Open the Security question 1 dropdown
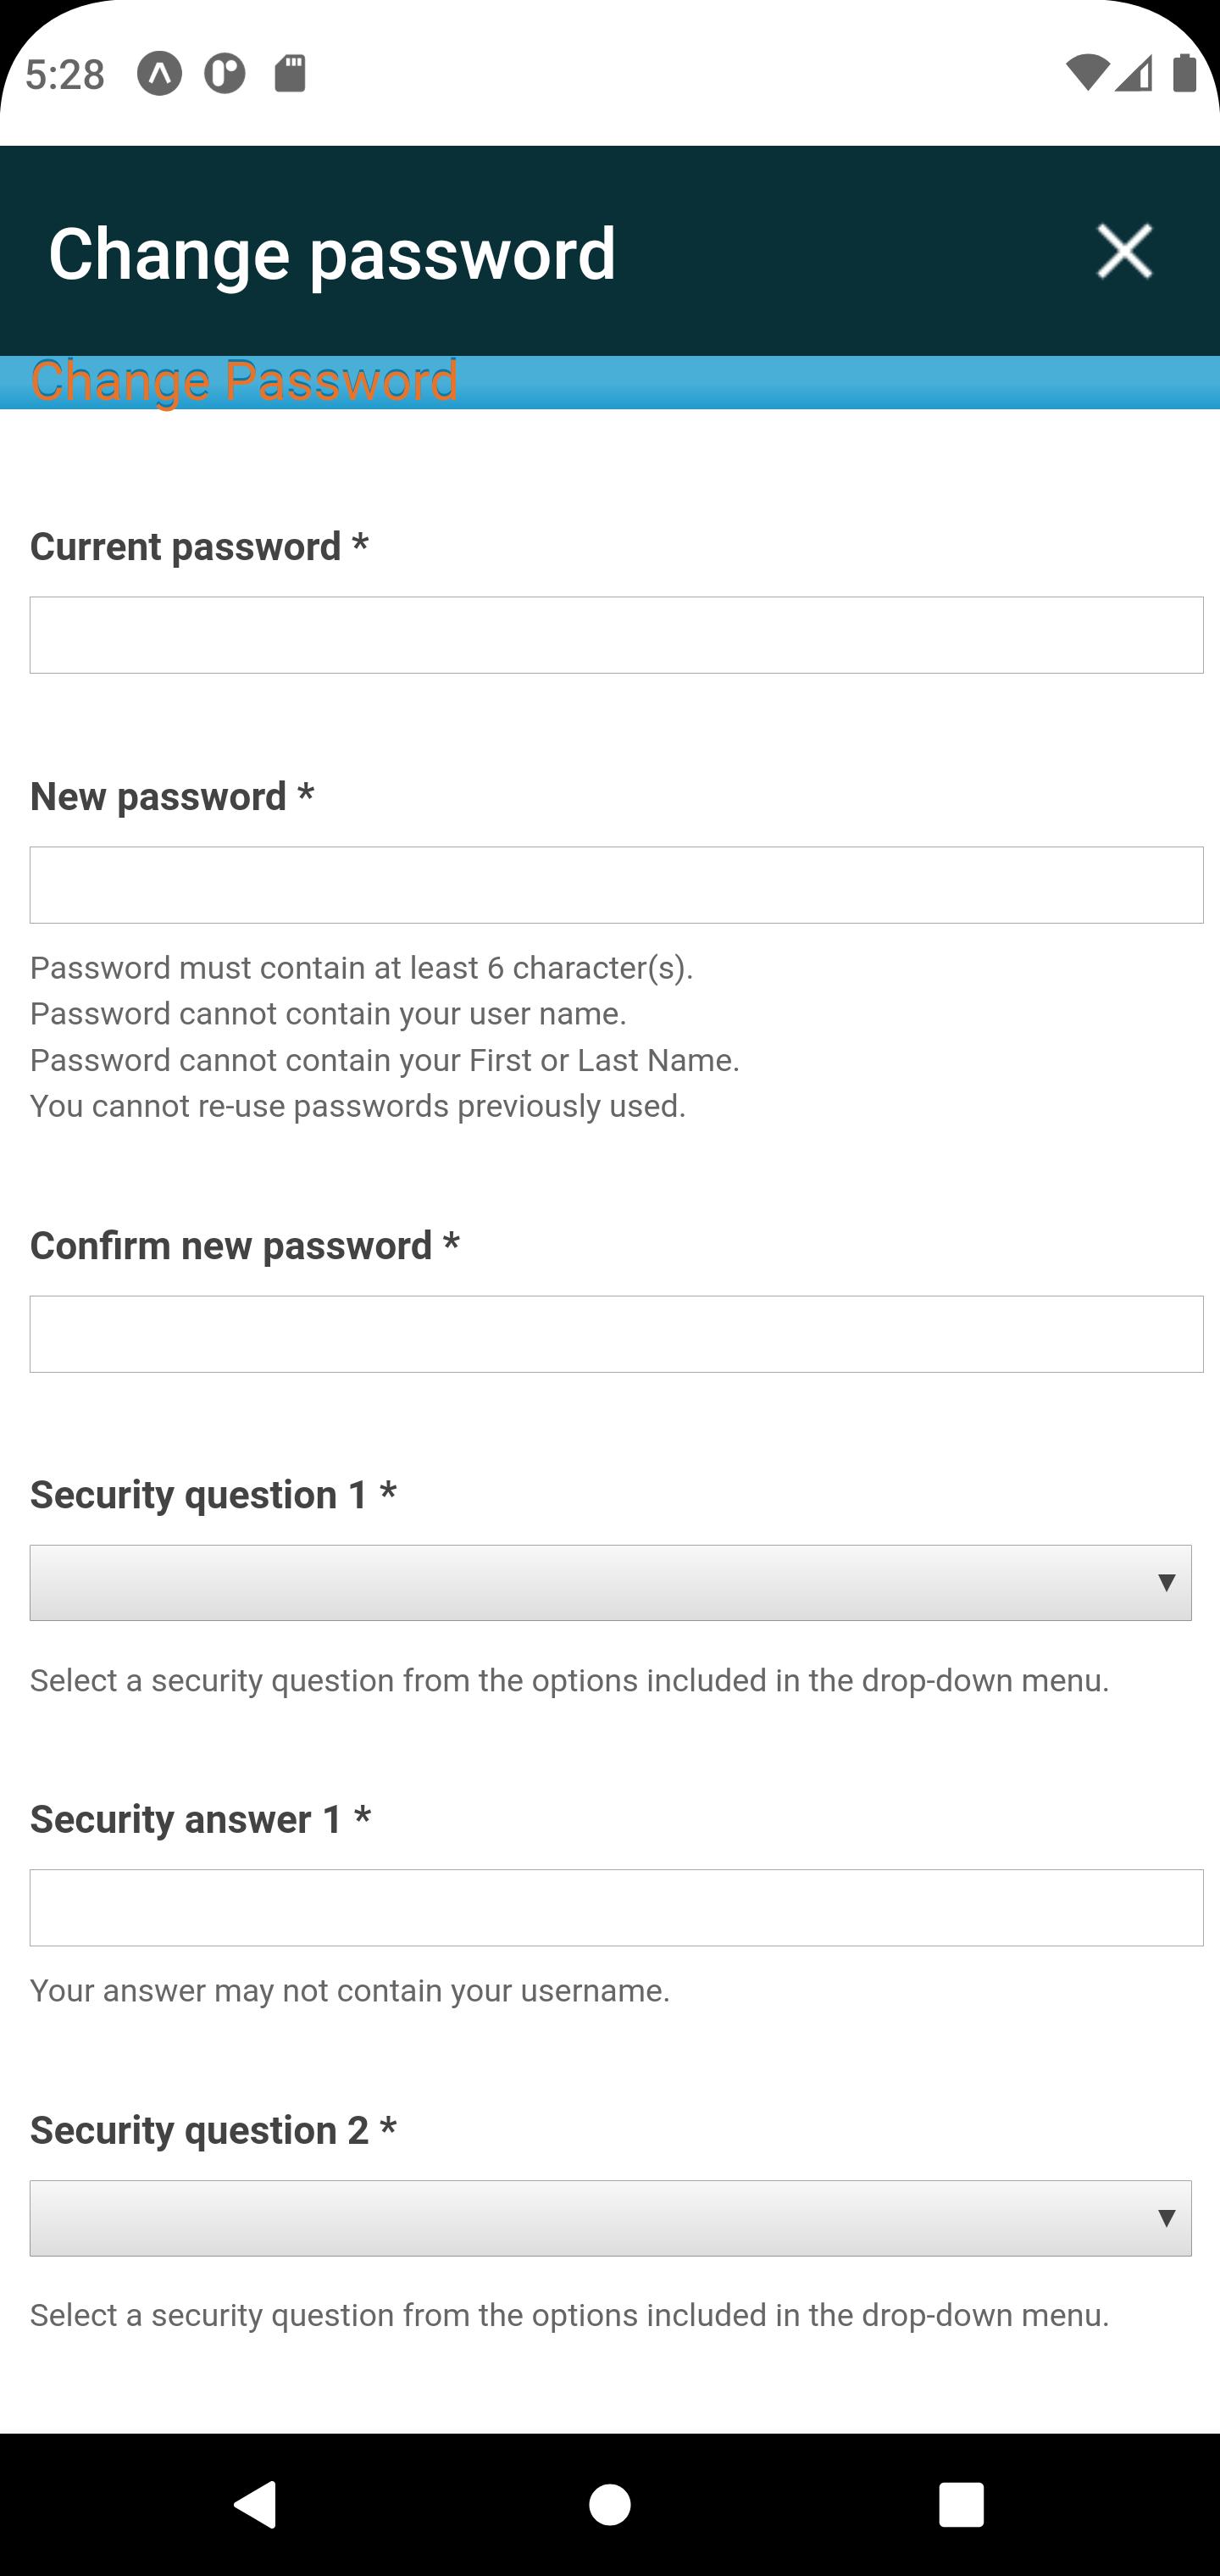Image resolution: width=1220 pixels, height=2576 pixels. point(610,1583)
